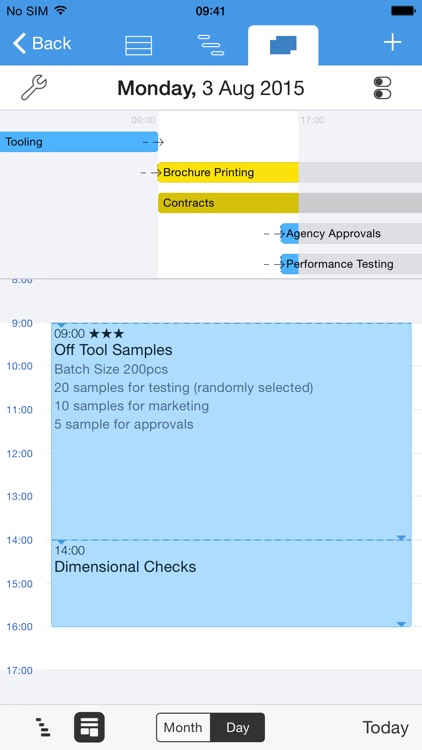Open the Dimensional Checks event
The width and height of the screenshot is (422, 750).
click(232, 584)
